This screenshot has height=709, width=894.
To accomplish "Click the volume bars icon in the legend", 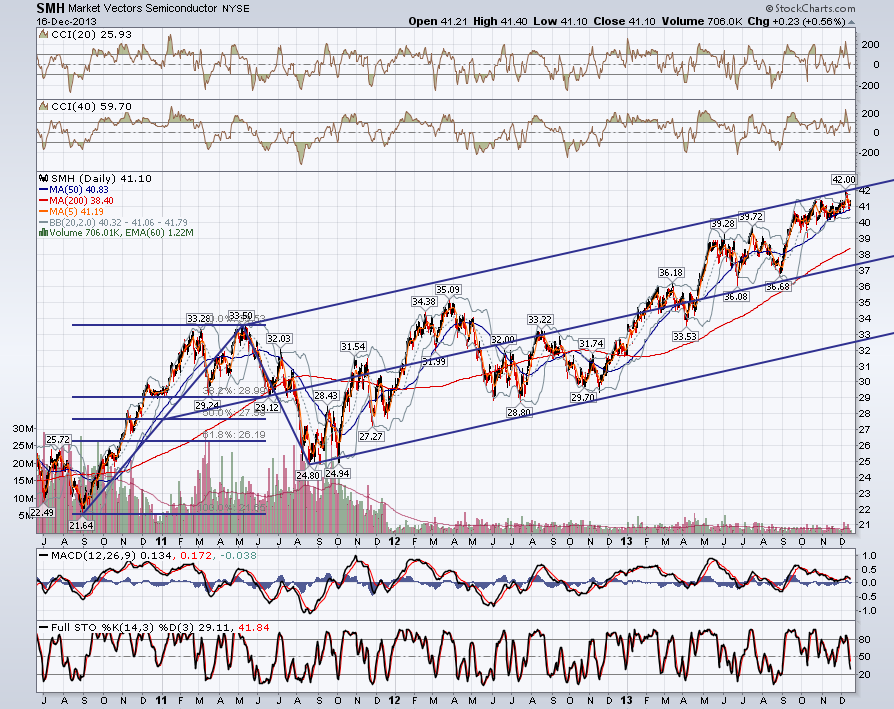I will point(43,233).
